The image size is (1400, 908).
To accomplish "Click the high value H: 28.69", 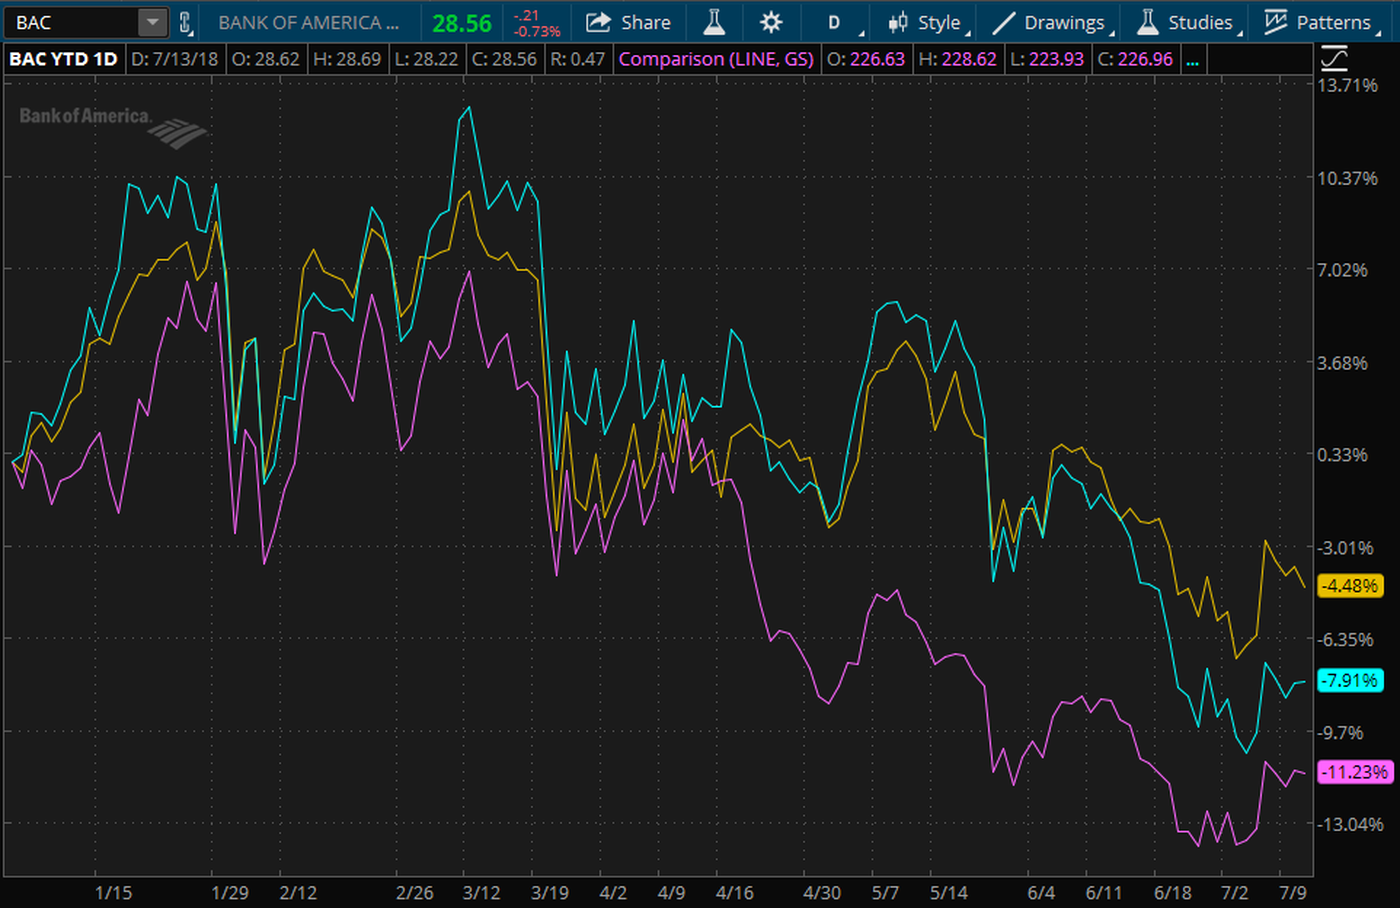I will click(347, 59).
